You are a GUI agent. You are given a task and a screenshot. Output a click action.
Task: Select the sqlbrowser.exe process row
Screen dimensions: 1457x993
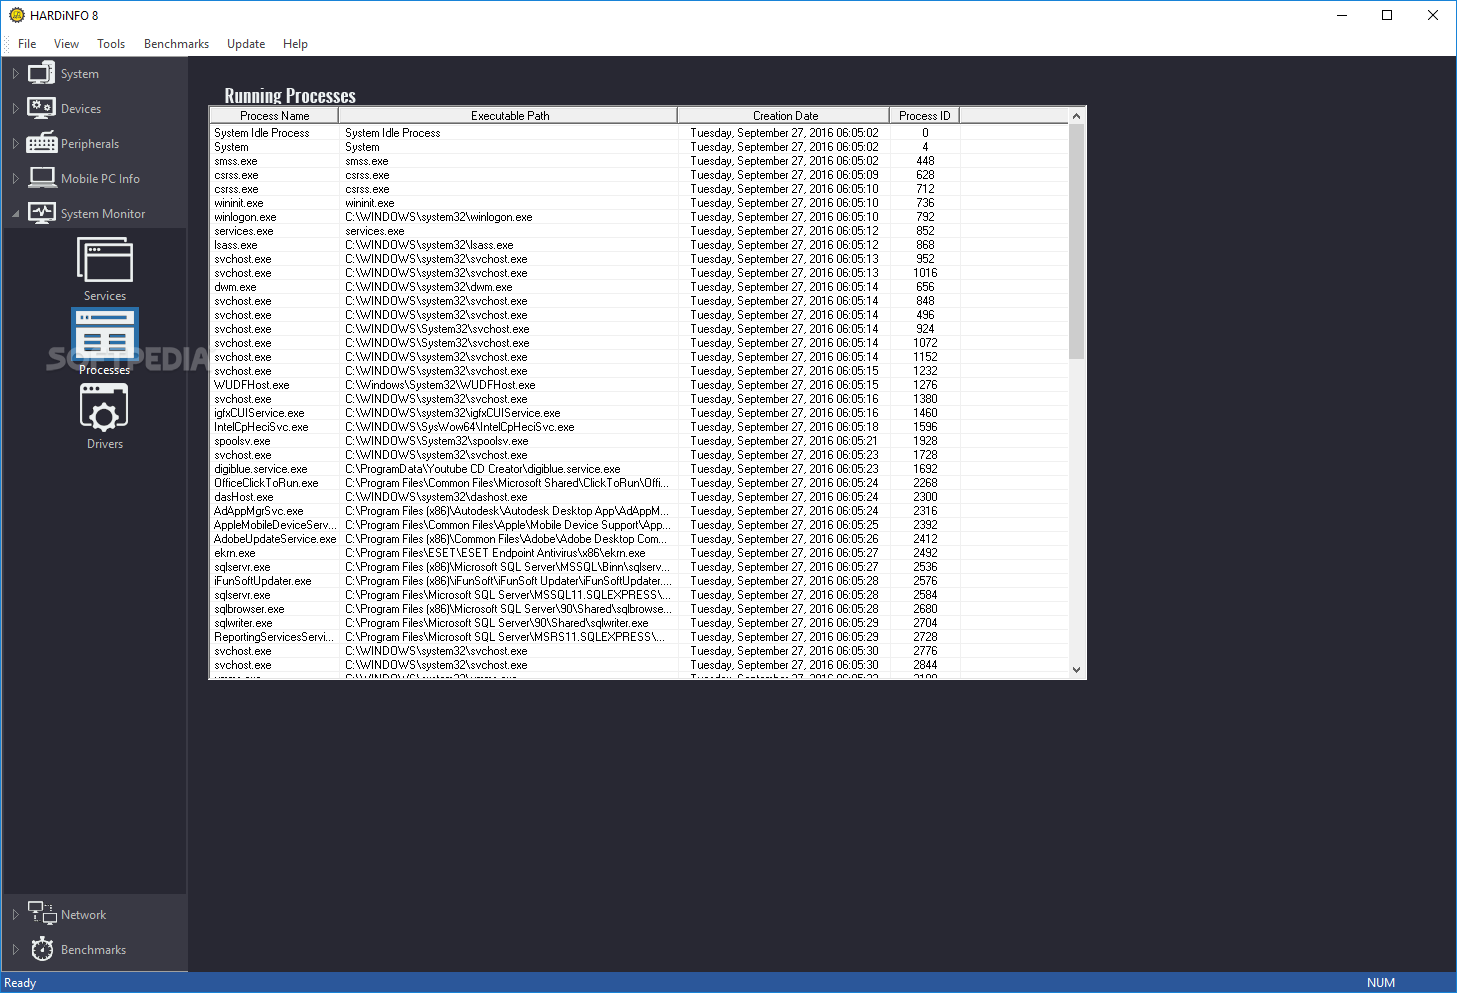tap(638, 609)
